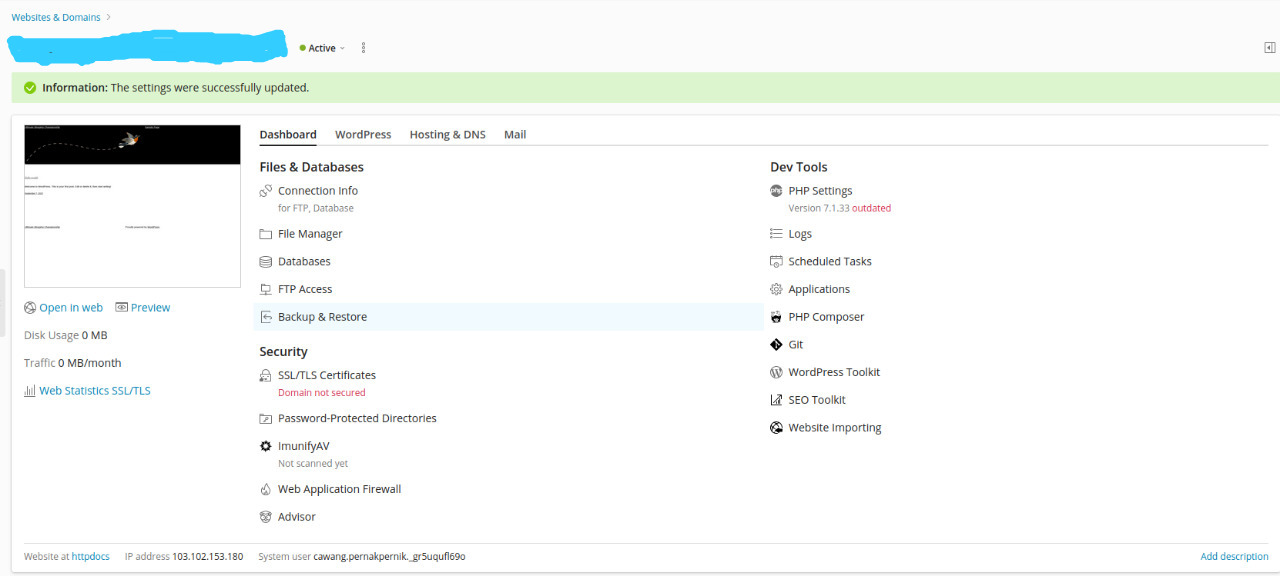Expand the Active status dropdown
The width and height of the screenshot is (1280, 576).
pos(323,48)
